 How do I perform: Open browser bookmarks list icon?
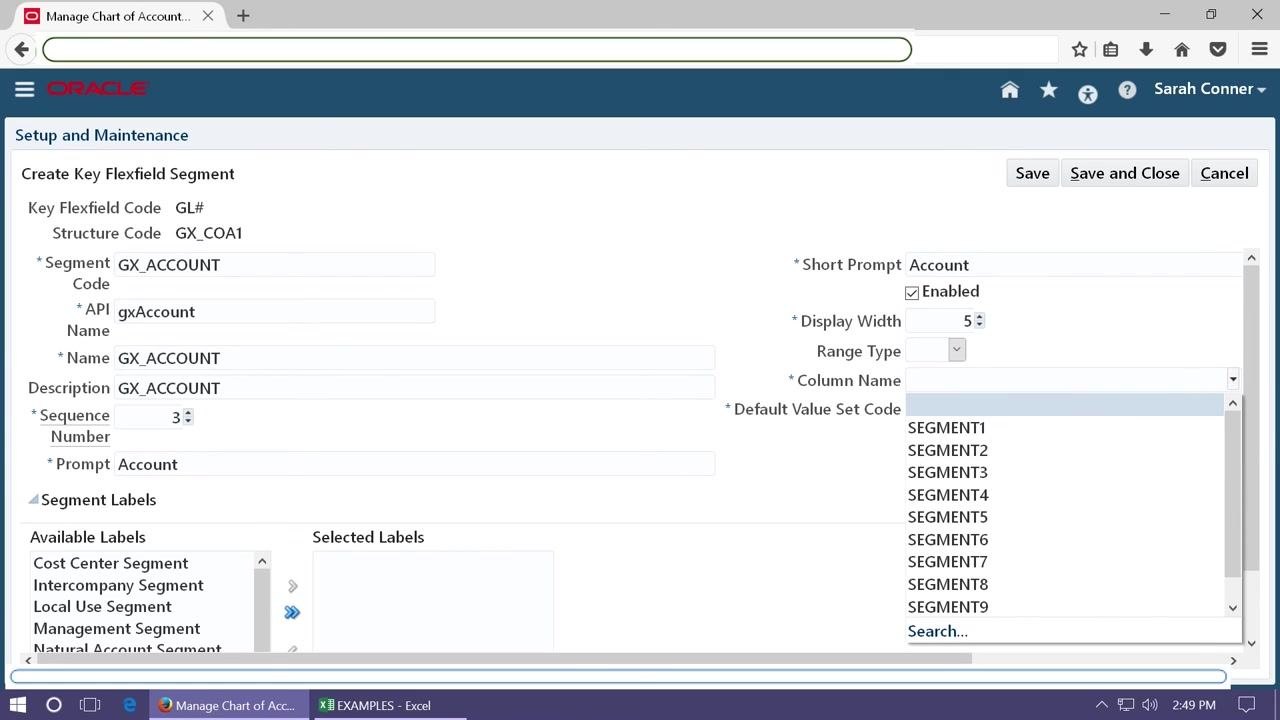[1111, 49]
